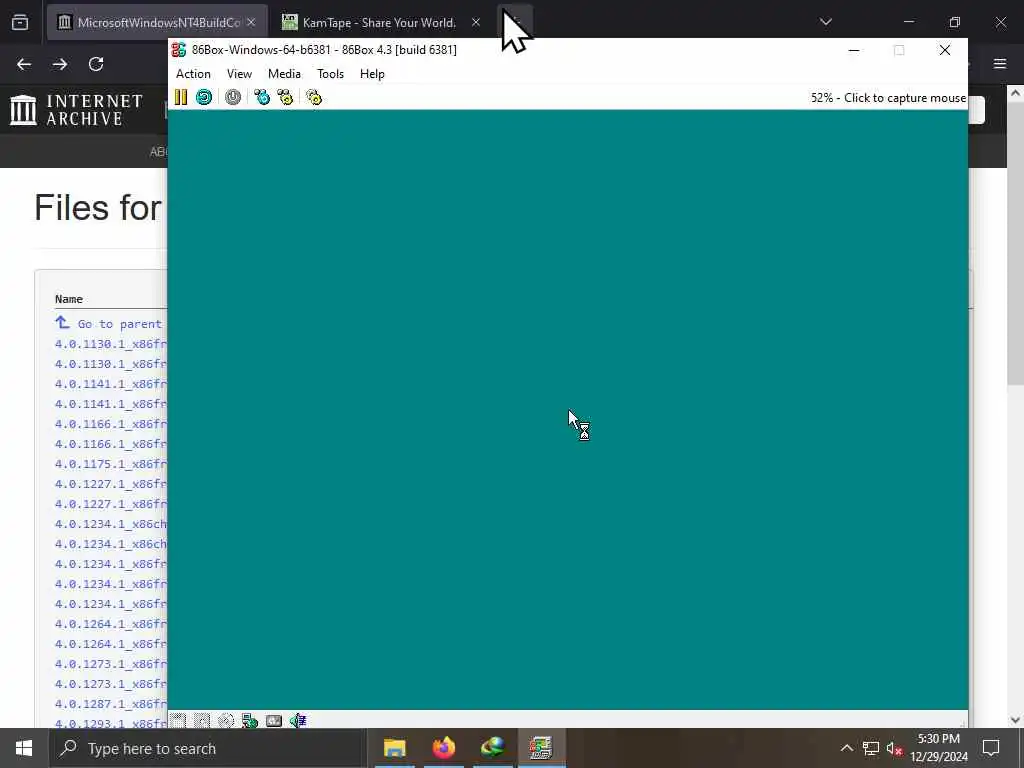Open 86Box settings gear icon
The width and height of the screenshot is (1024, 768).
click(x=314, y=97)
